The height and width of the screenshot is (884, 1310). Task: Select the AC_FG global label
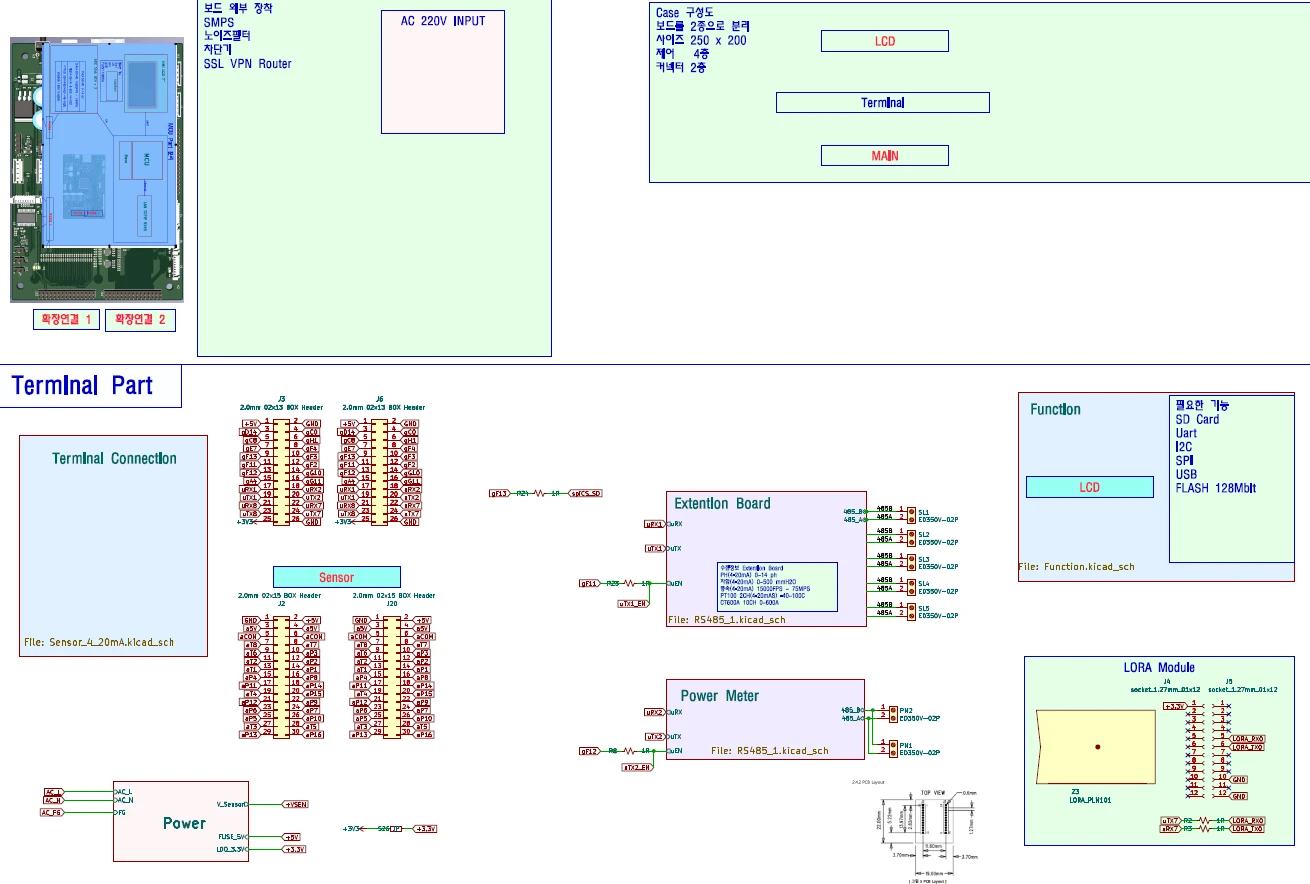(53, 813)
